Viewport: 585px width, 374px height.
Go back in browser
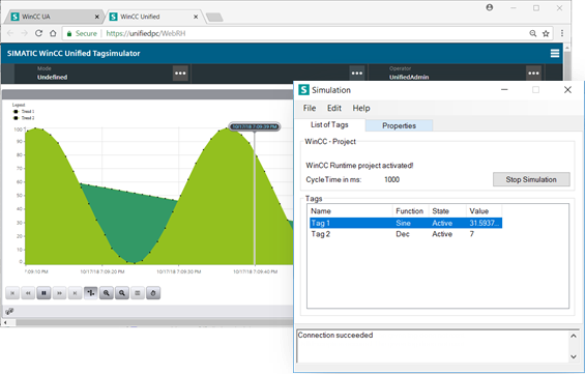click(x=10, y=33)
